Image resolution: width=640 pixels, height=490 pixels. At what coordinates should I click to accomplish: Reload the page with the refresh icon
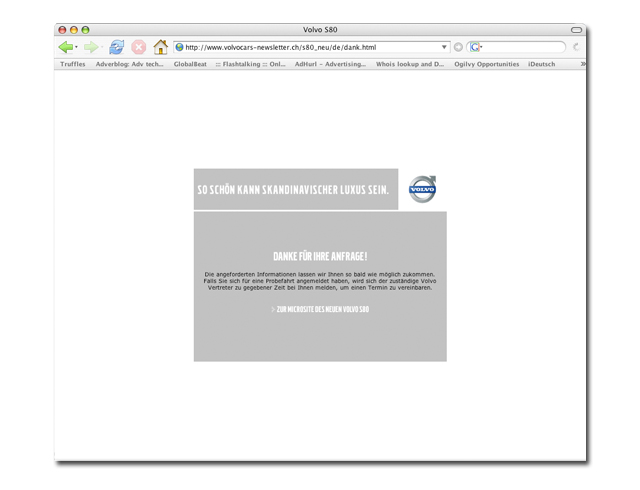(x=116, y=47)
